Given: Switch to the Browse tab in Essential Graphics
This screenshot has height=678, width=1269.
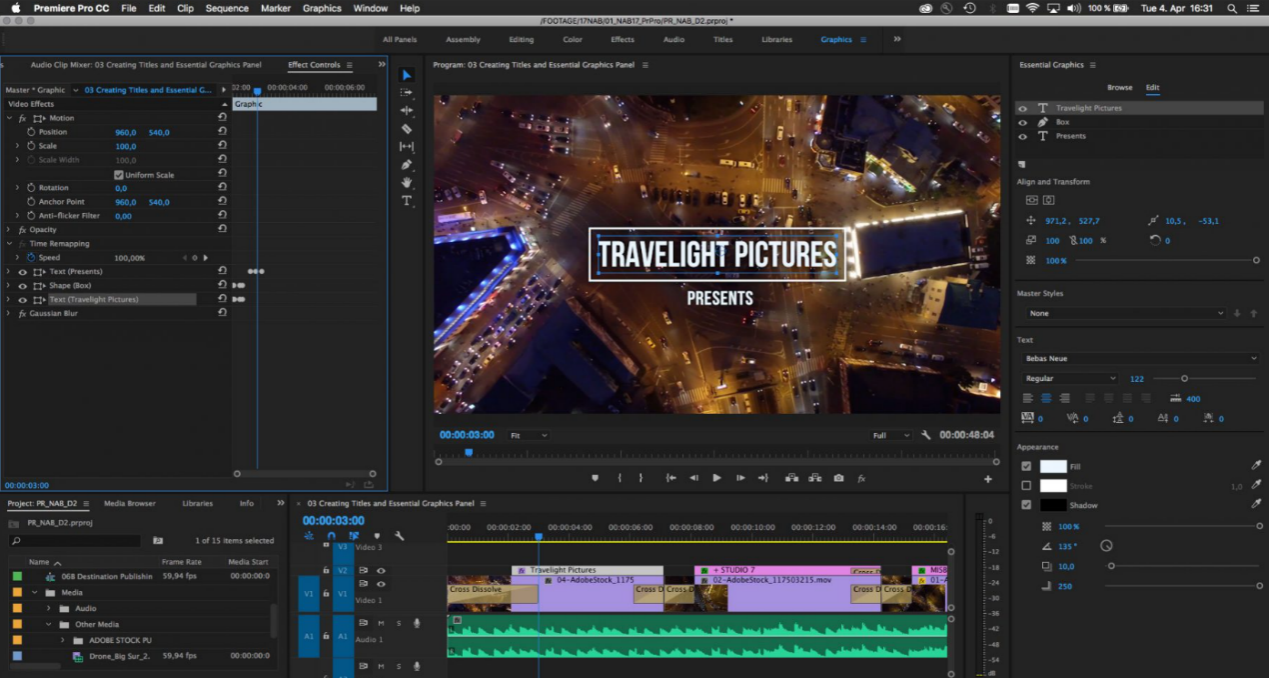Looking at the screenshot, I should [1119, 88].
